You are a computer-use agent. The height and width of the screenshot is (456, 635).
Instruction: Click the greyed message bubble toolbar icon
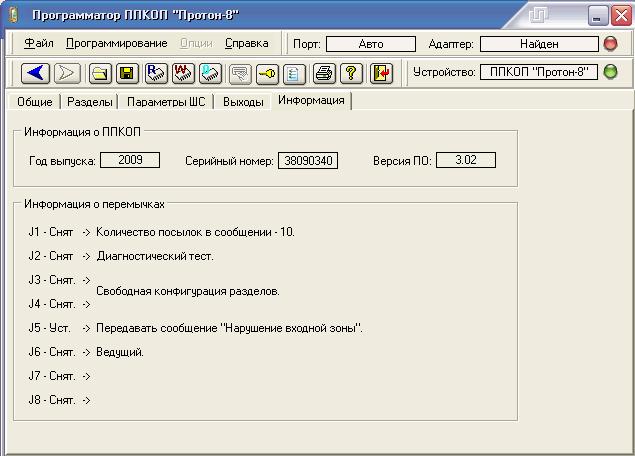(x=240, y=73)
